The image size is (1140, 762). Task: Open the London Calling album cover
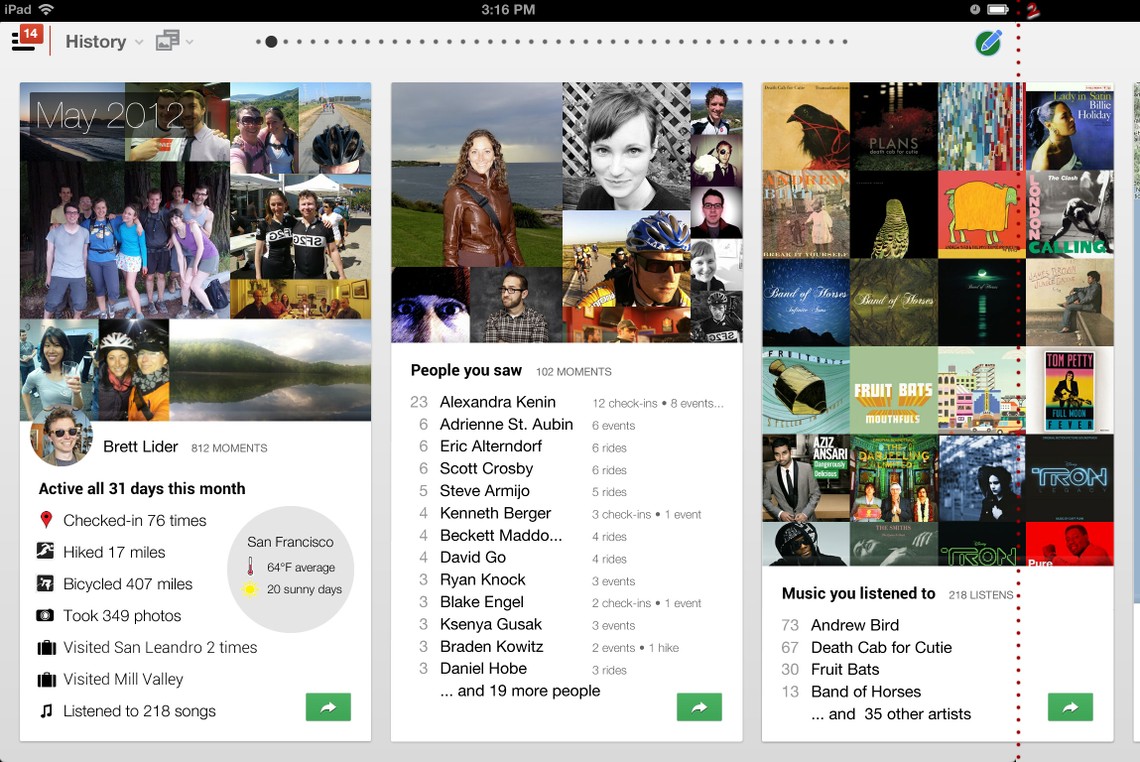pyautogui.click(x=1069, y=214)
